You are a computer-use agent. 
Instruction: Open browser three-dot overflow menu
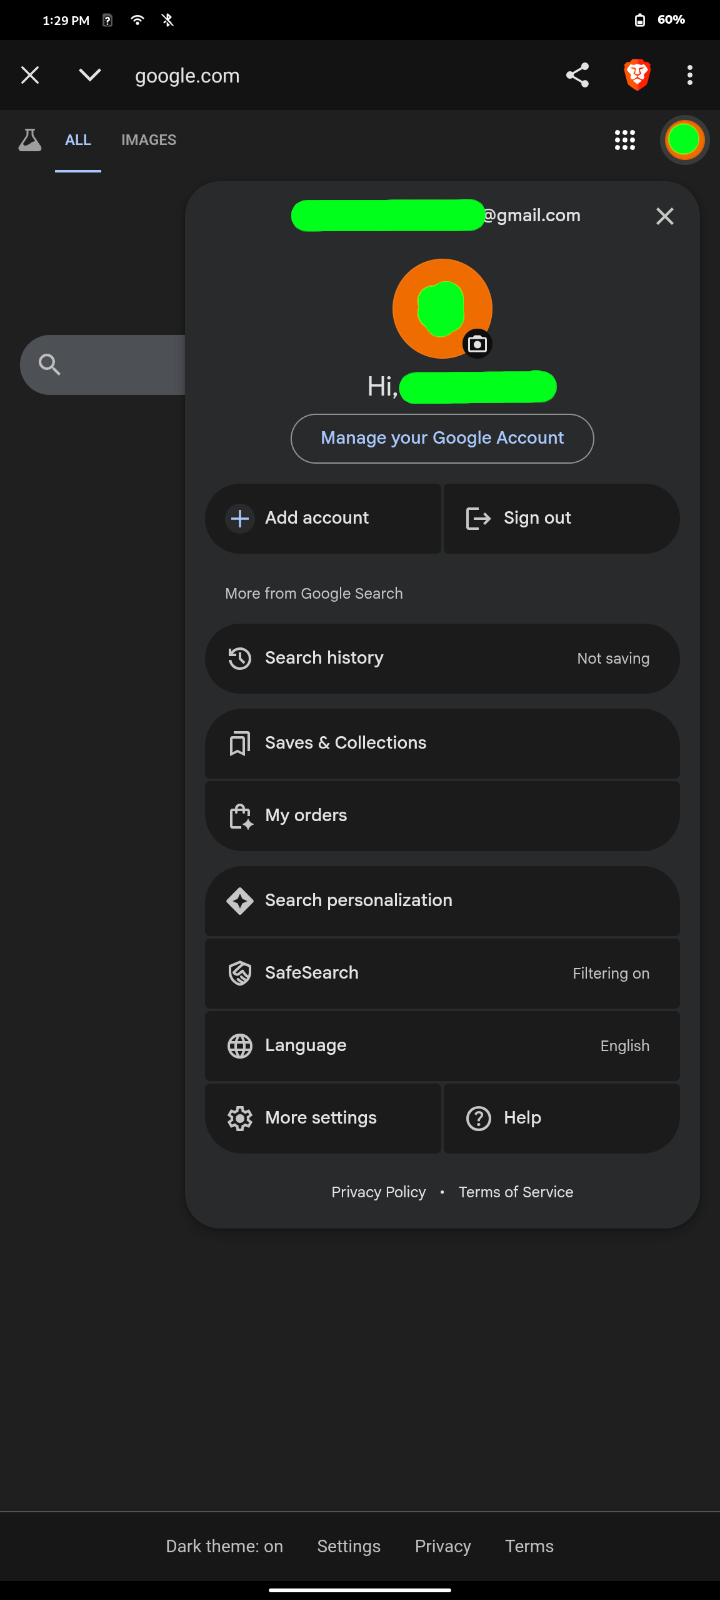690,75
